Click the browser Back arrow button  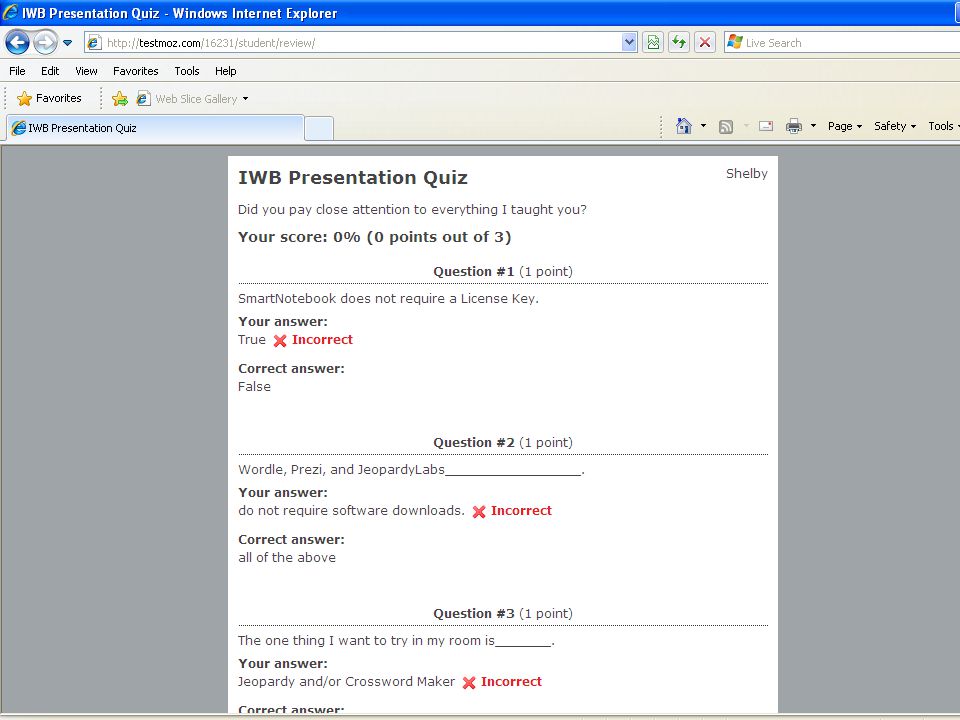click(17, 43)
